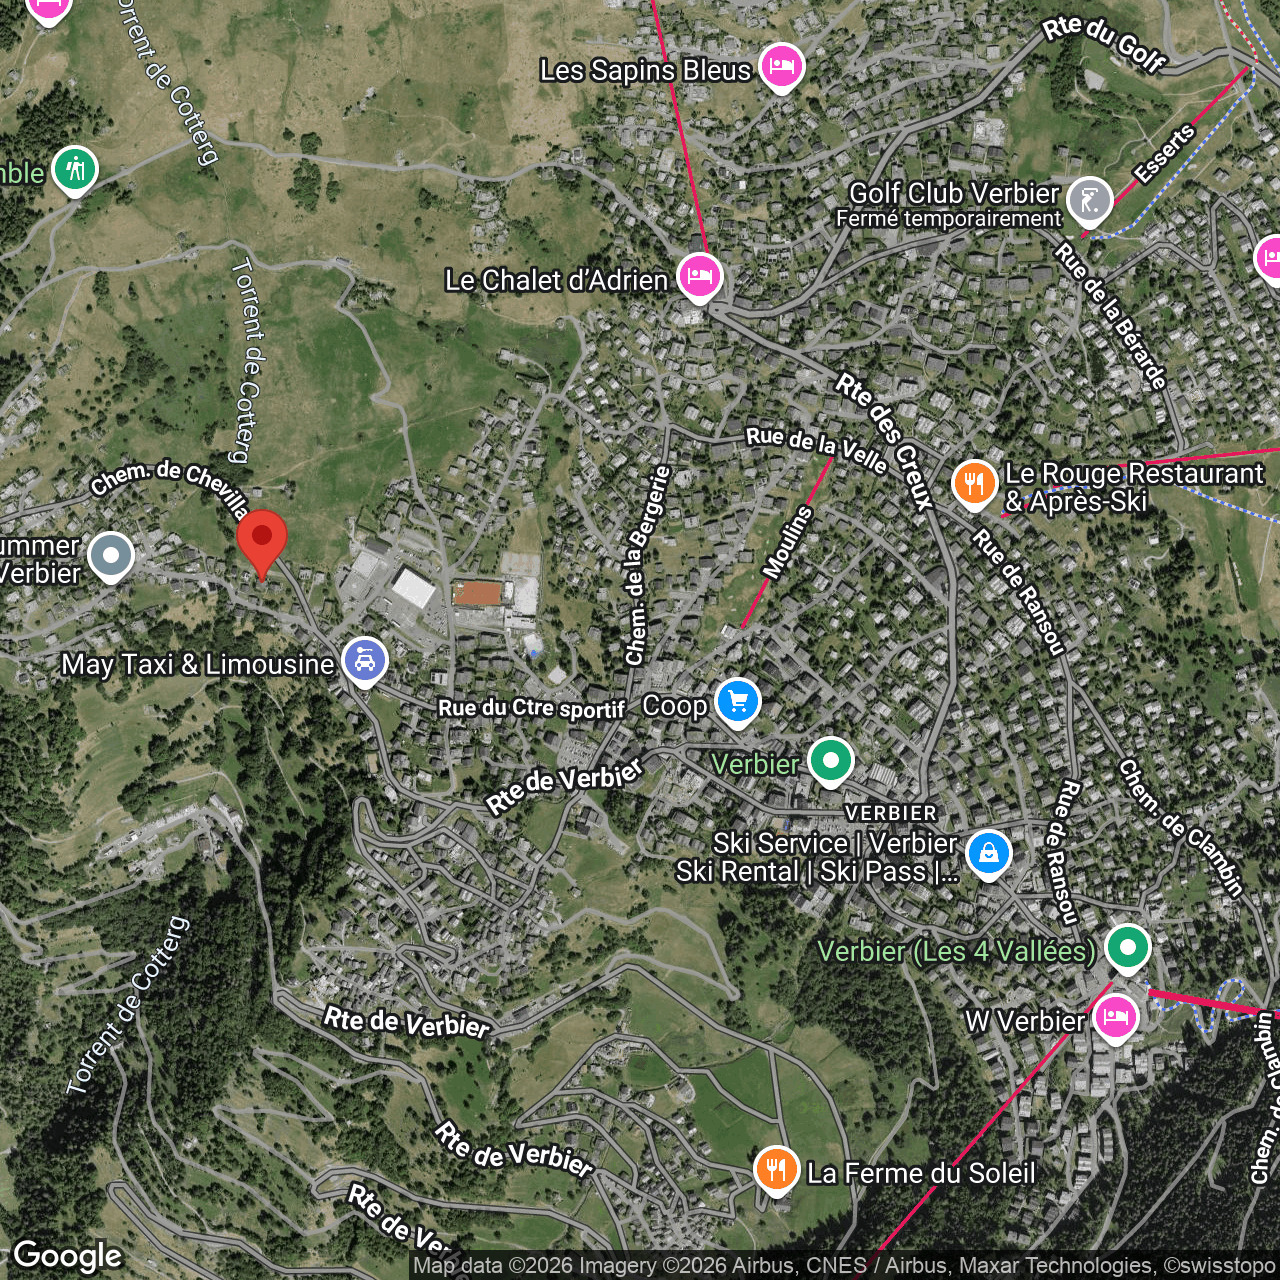This screenshot has height=1280, width=1280.
Task: Click the Coop shopping cart icon
Action: (738, 701)
